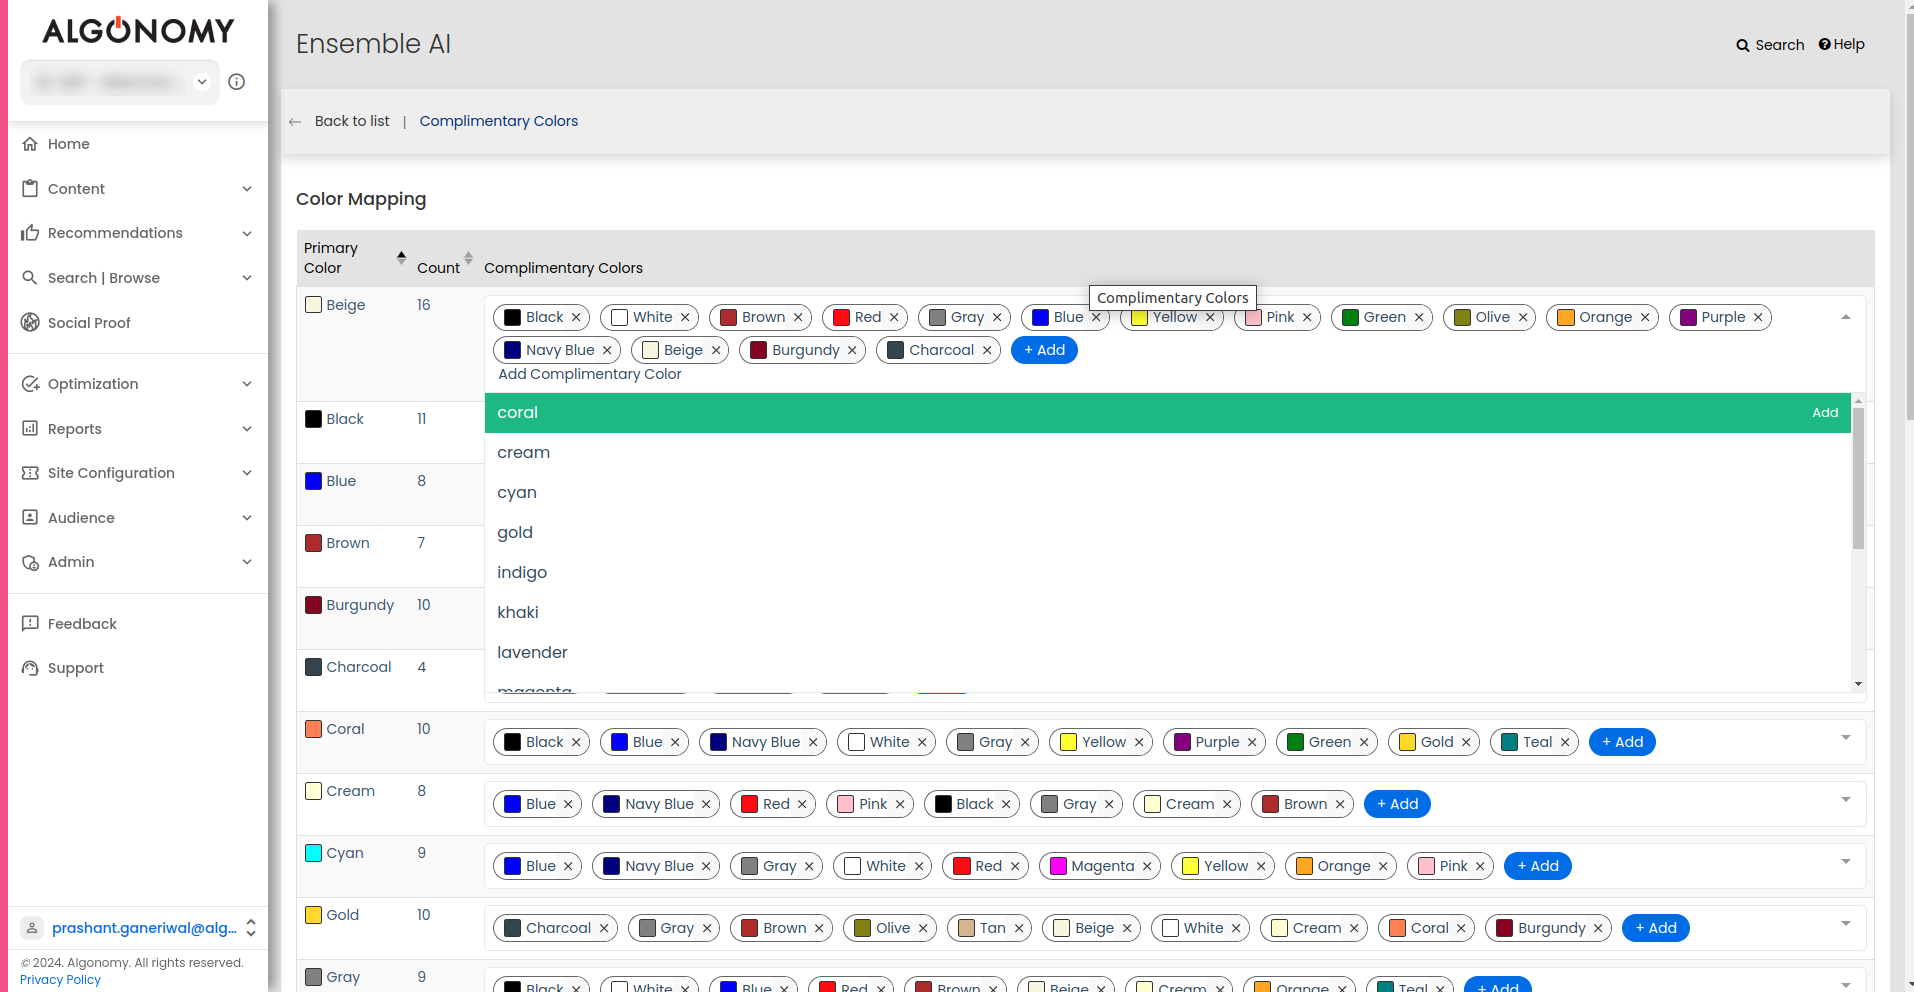The image size is (1914, 992).
Task: Remove Charcoal tag from Beige row
Action: point(987,350)
